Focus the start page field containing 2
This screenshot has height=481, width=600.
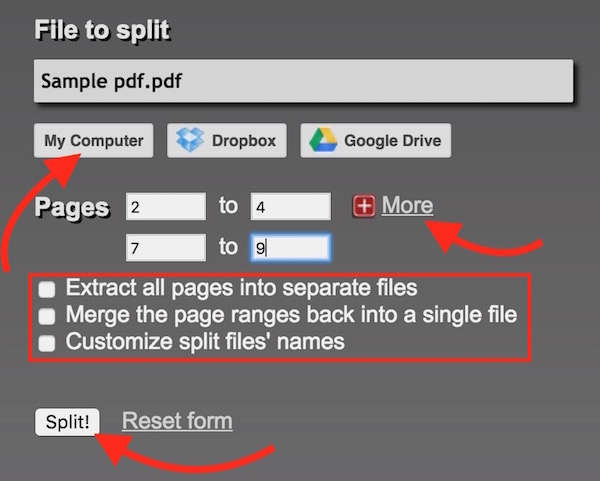click(166, 207)
